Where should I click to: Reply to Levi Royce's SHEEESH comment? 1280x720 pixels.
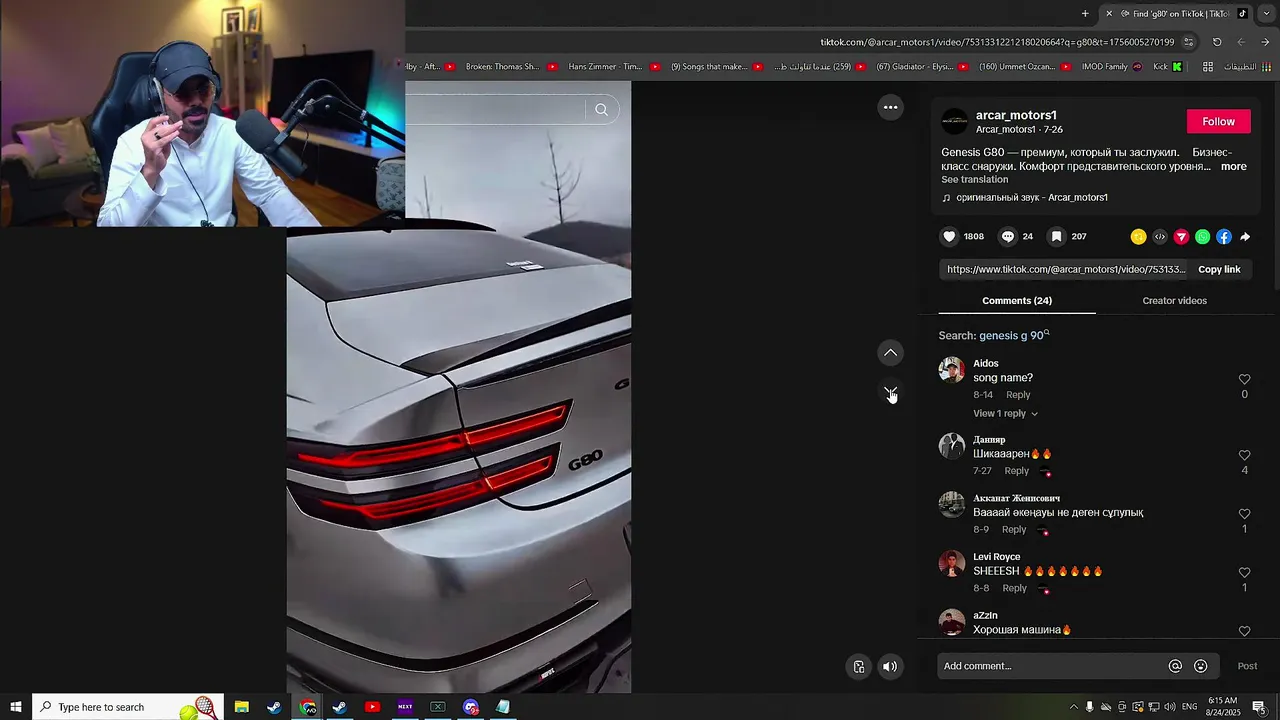1014,589
